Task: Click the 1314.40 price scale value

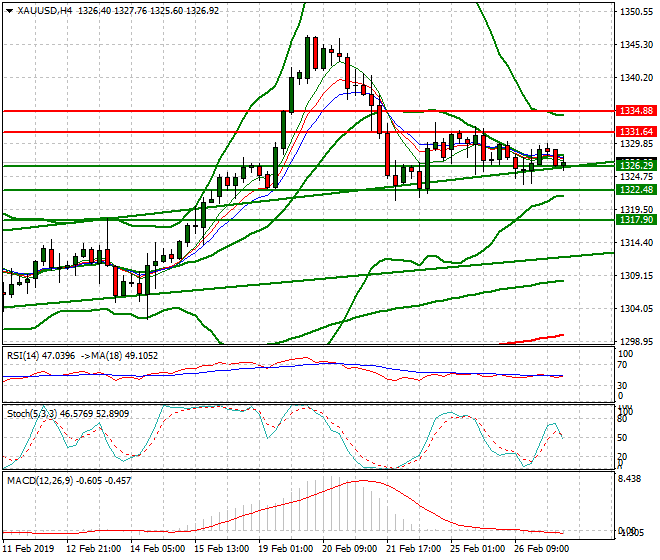Action: click(637, 243)
